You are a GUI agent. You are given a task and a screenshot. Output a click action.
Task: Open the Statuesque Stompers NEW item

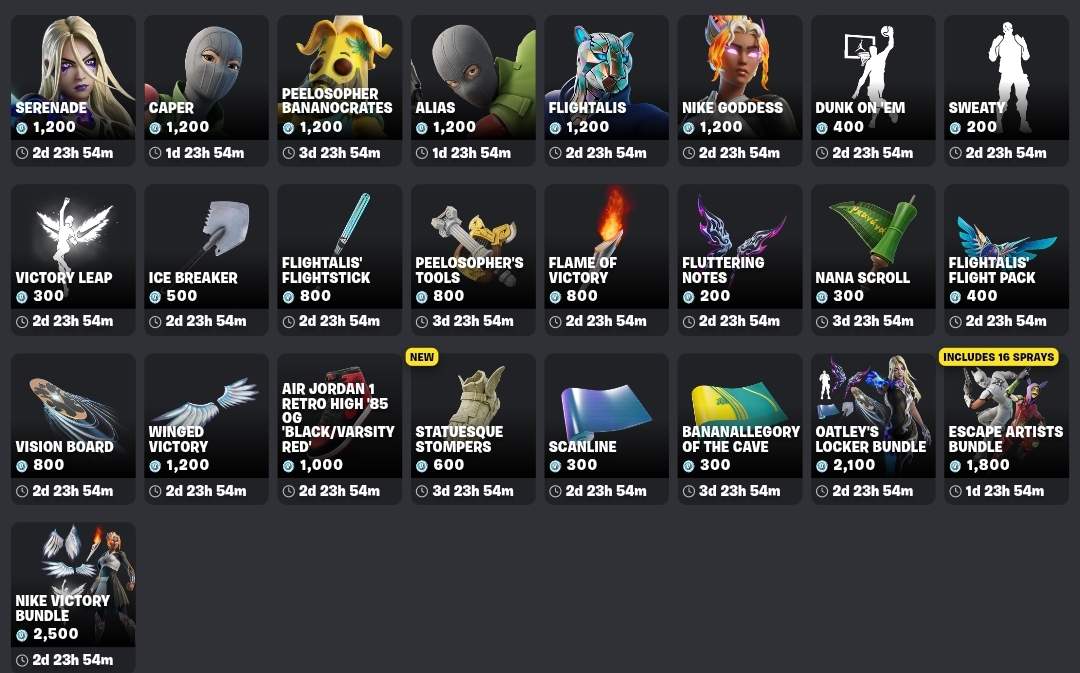(473, 429)
